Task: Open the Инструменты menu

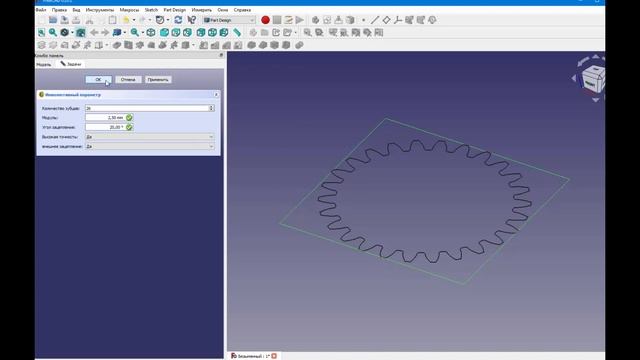Action: point(100,10)
